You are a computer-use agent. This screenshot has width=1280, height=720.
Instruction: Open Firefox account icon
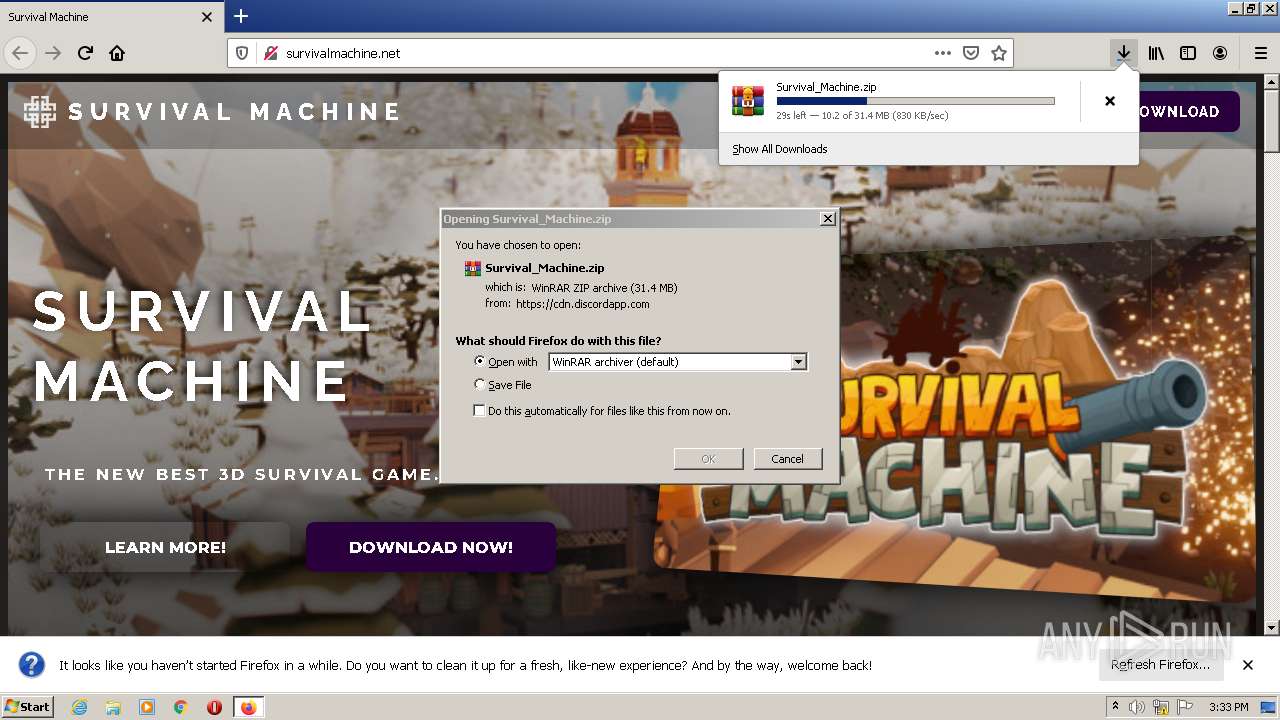click(x=1220, y=53)
